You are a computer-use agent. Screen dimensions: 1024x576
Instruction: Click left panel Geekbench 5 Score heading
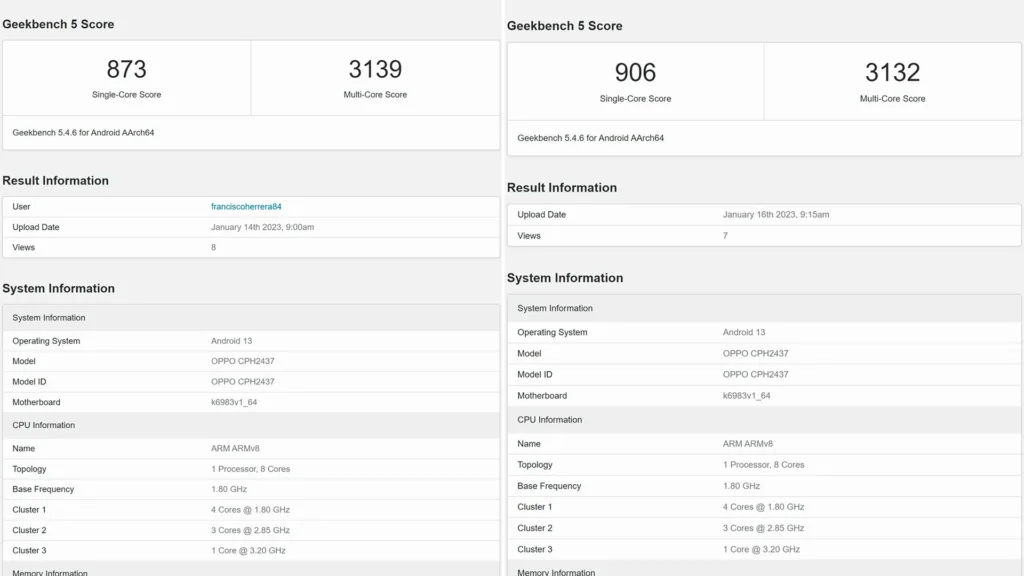58,24
